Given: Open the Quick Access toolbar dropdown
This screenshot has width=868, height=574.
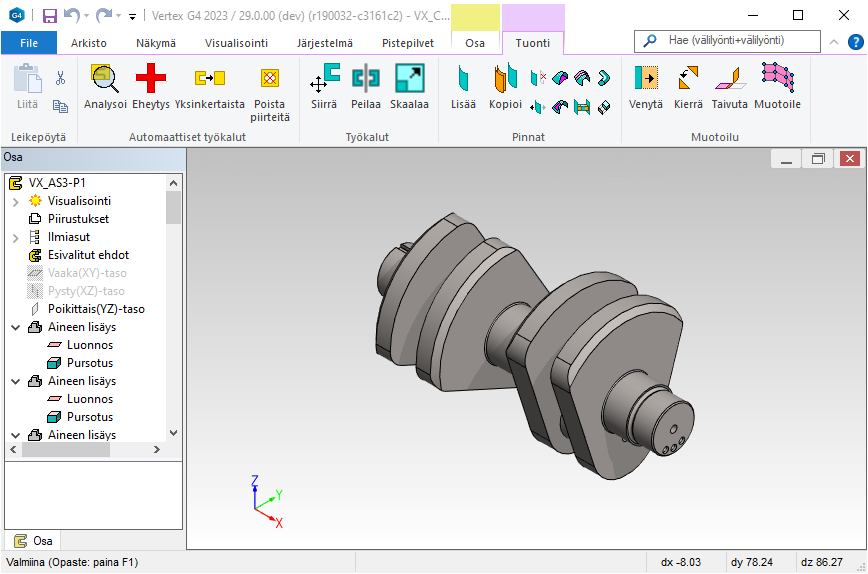Looking at the screenshot, I should click(132, 16).
